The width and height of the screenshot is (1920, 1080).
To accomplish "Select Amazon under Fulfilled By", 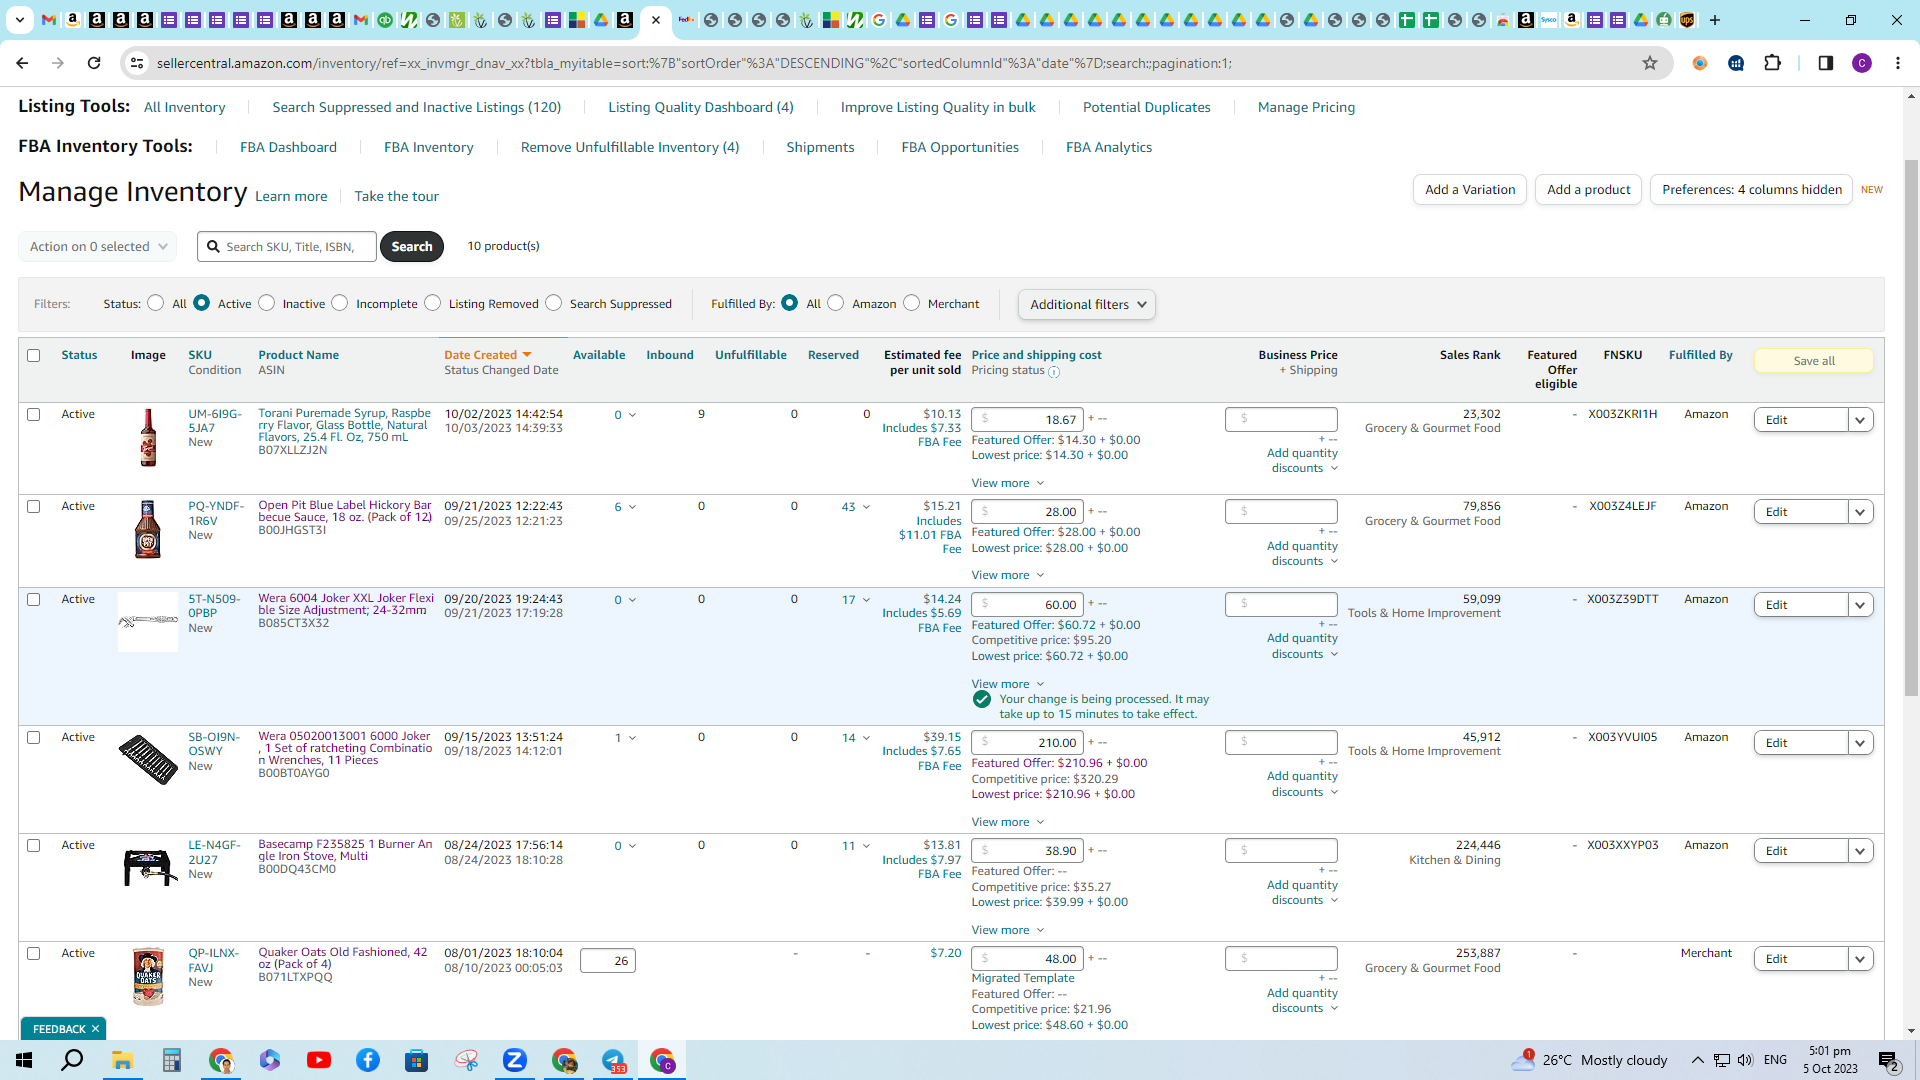I will [836, 303].
